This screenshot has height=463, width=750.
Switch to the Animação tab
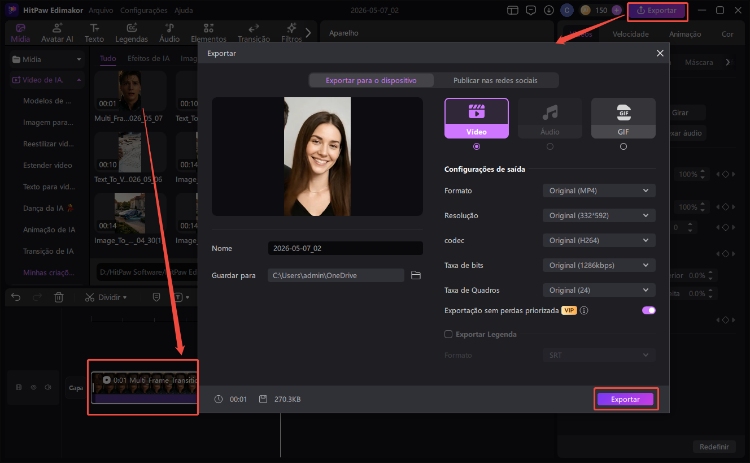685,34
